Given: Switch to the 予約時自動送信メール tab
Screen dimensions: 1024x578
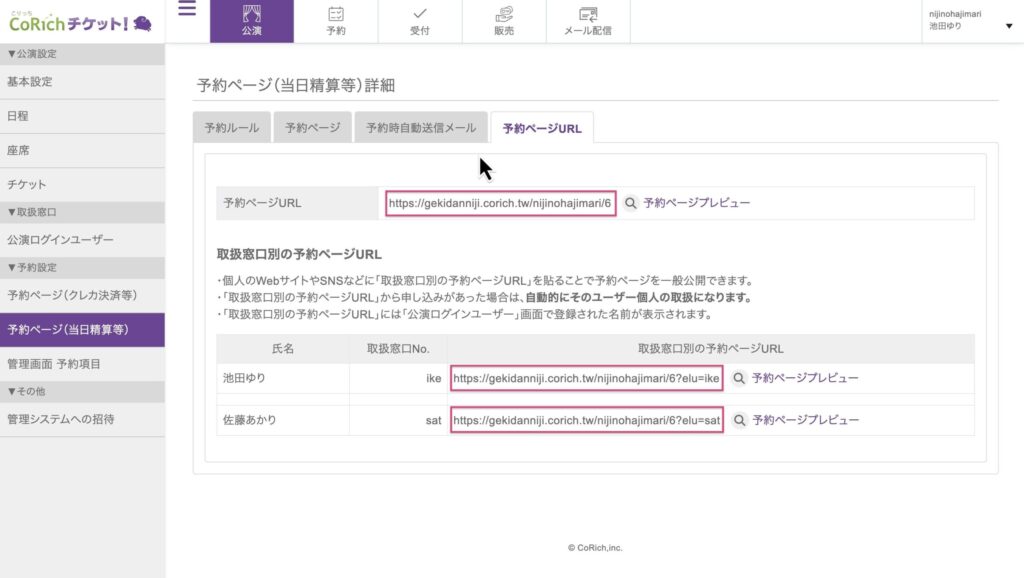Looking at the screenshot, I should pyautogui.click(x=420, y=128).
